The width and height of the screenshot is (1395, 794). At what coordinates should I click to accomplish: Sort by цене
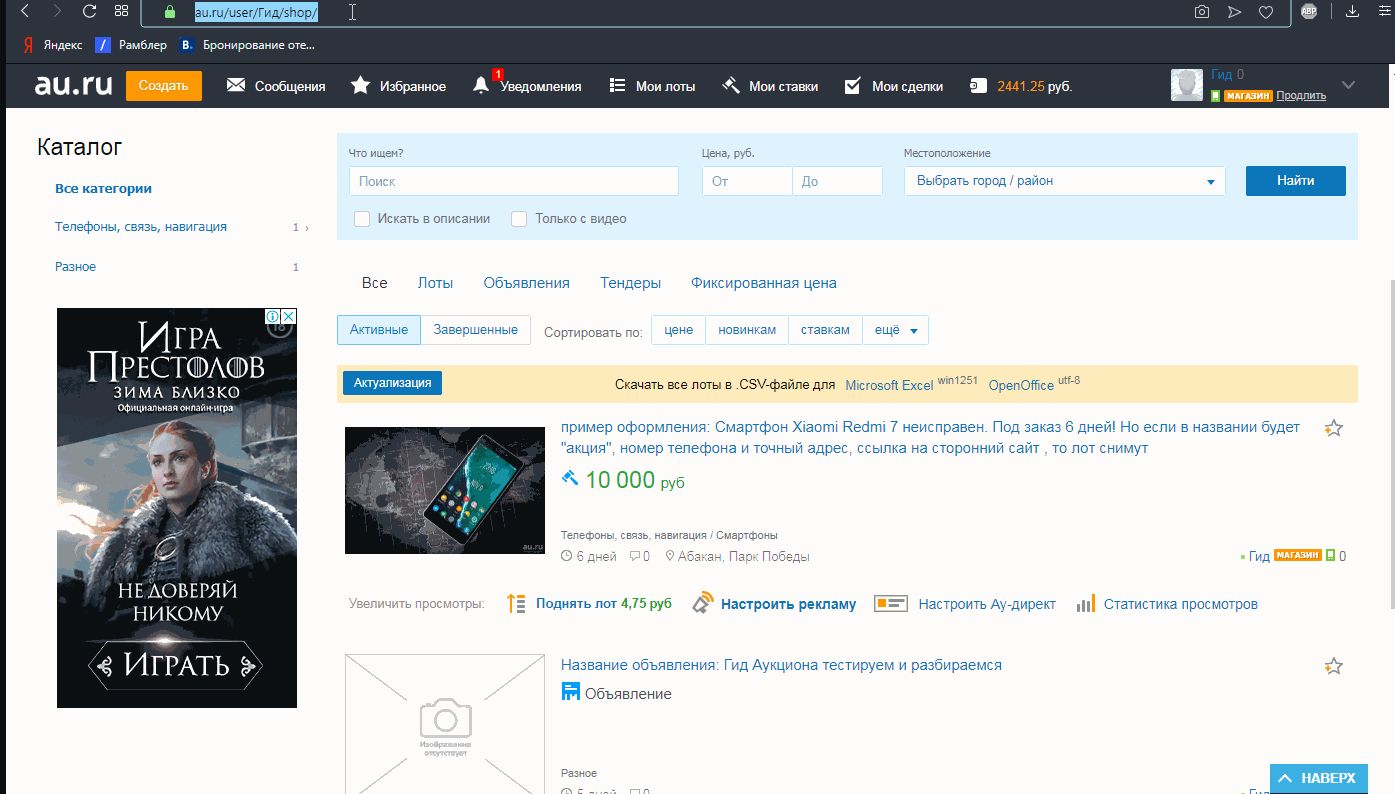[x=678, y=330]
